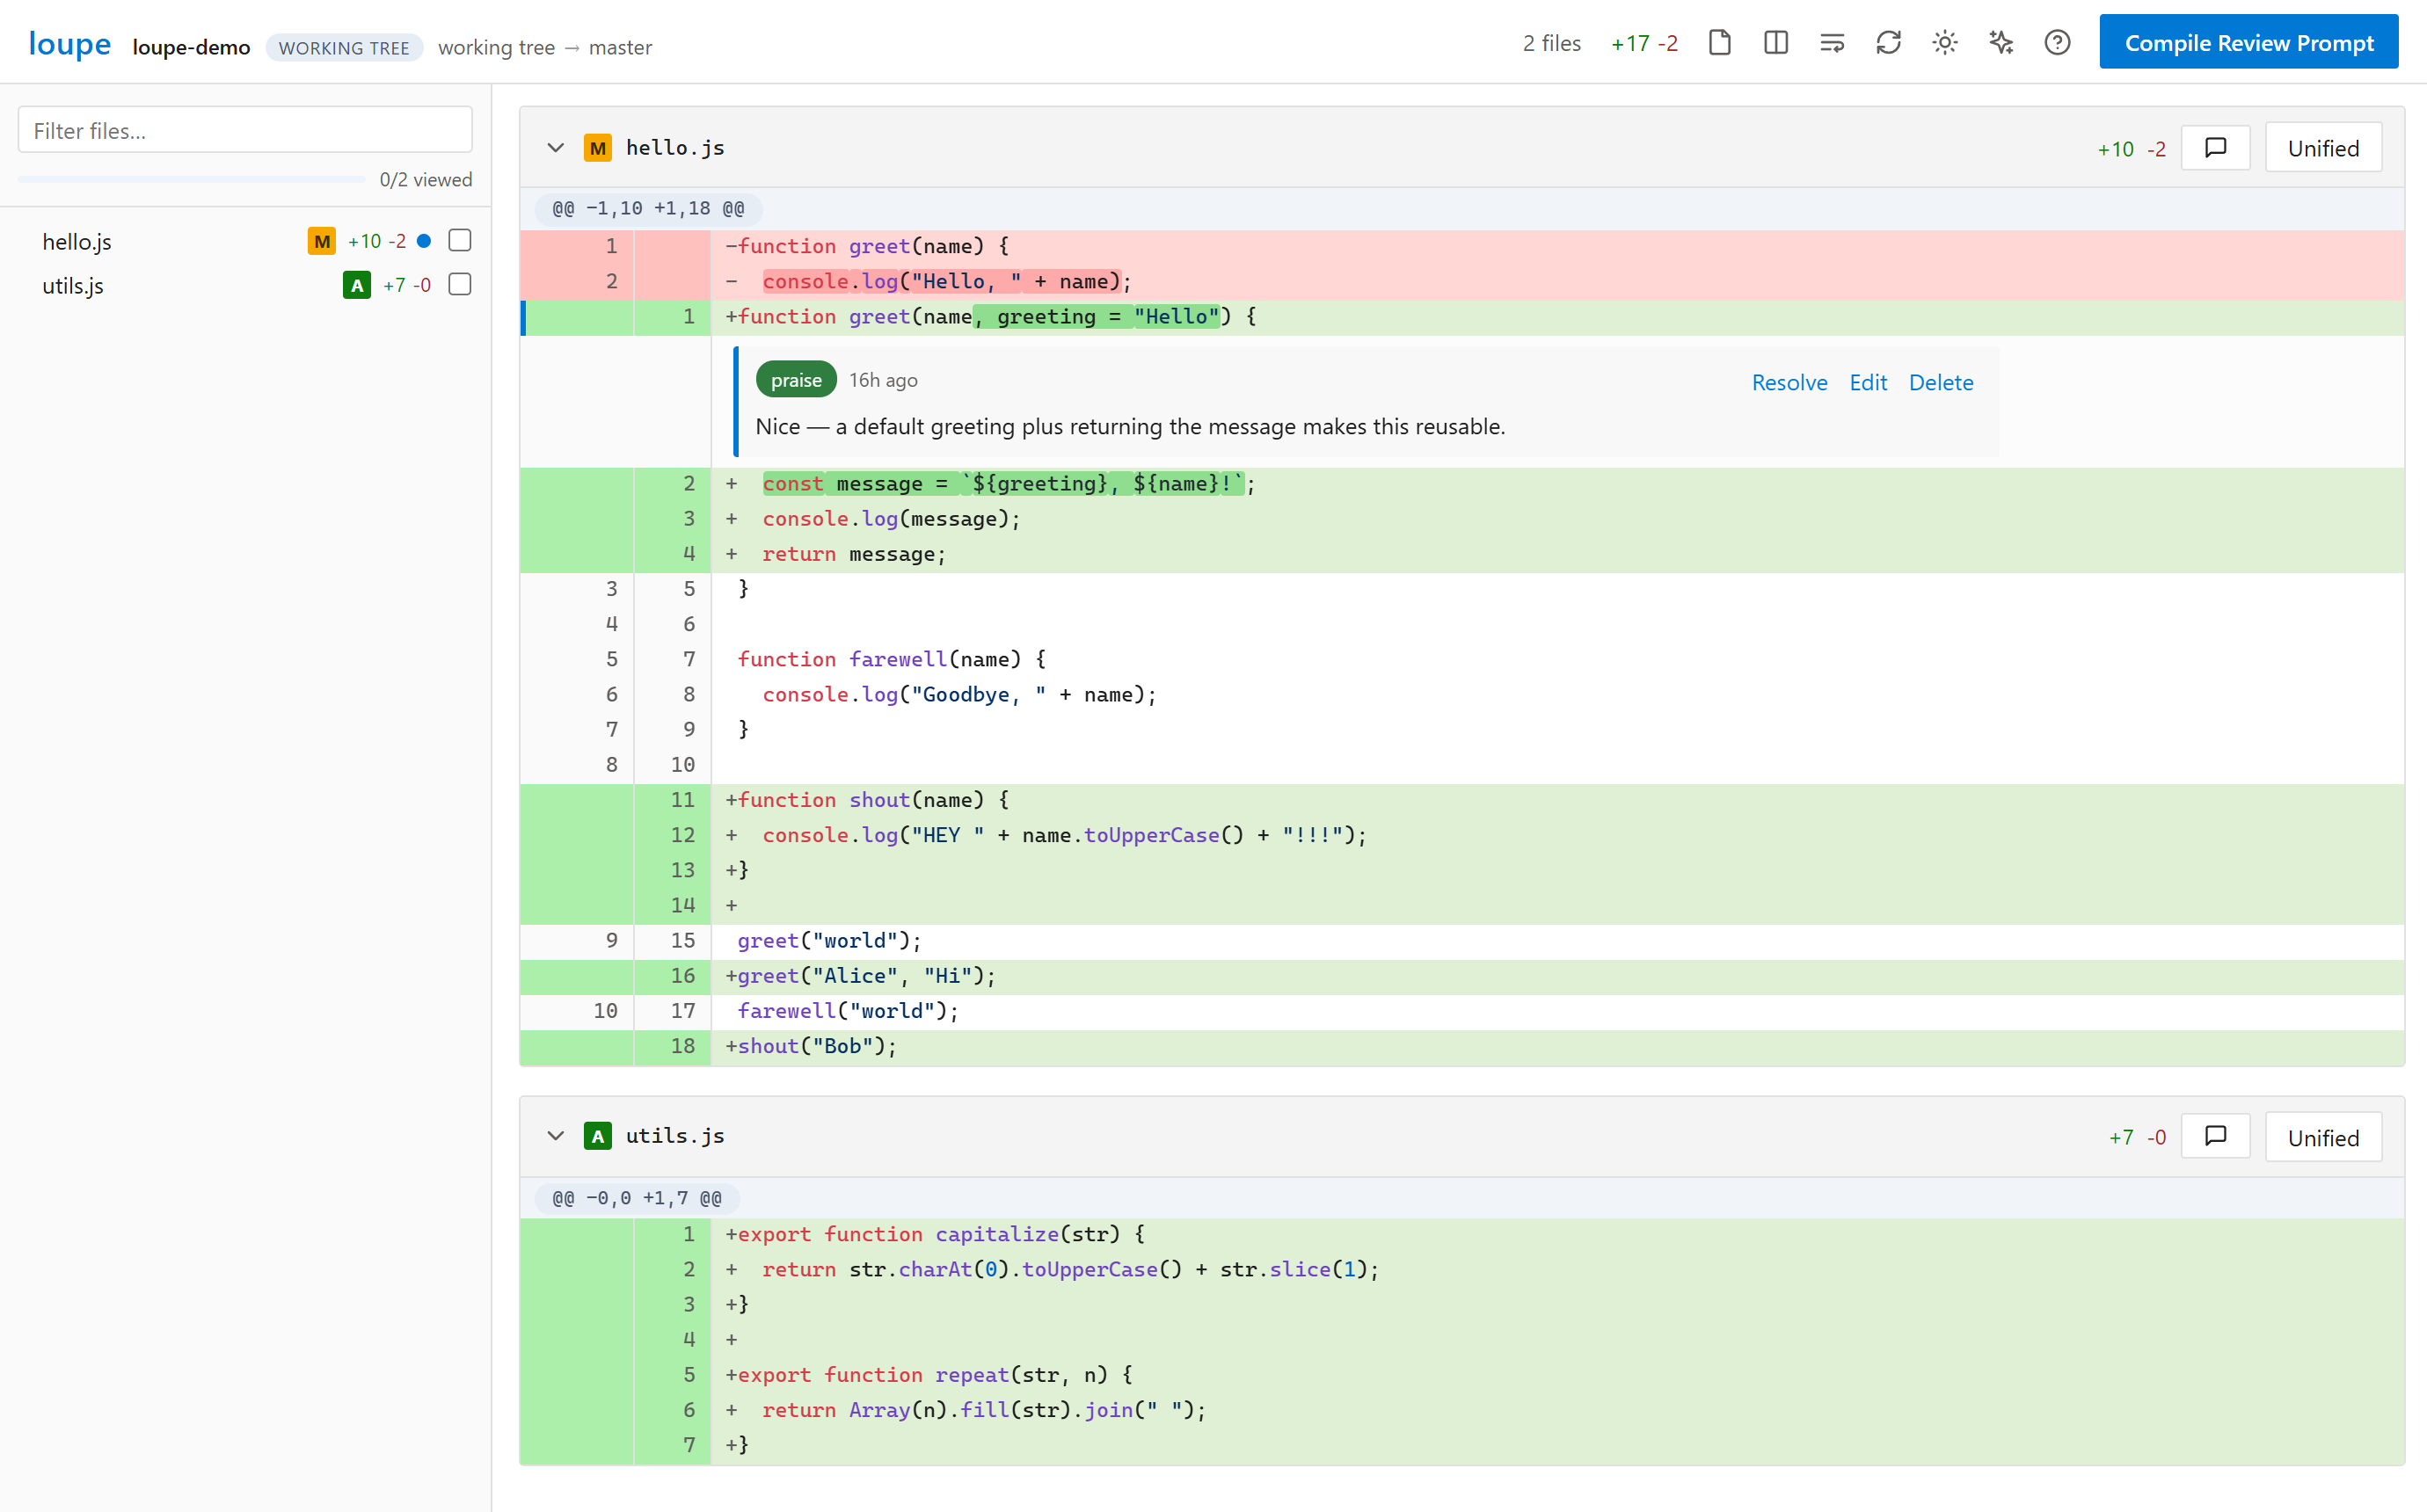Click new line number 16 in hello.js

(x=683, y=976)
